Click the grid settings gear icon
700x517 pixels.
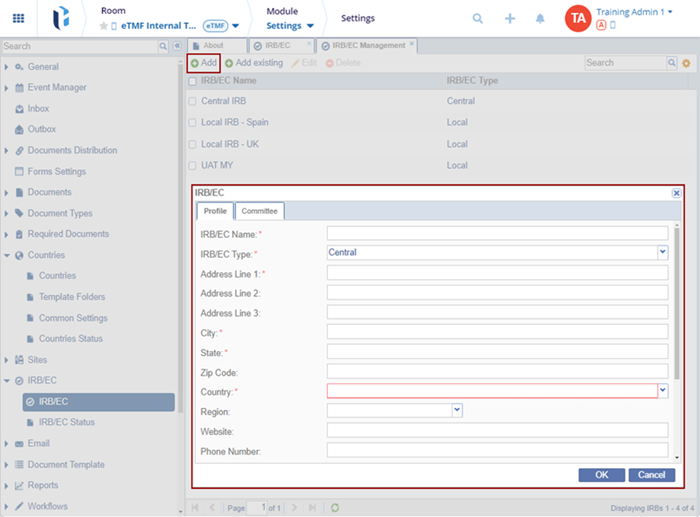pyautogui.click(x=686, y=63)
